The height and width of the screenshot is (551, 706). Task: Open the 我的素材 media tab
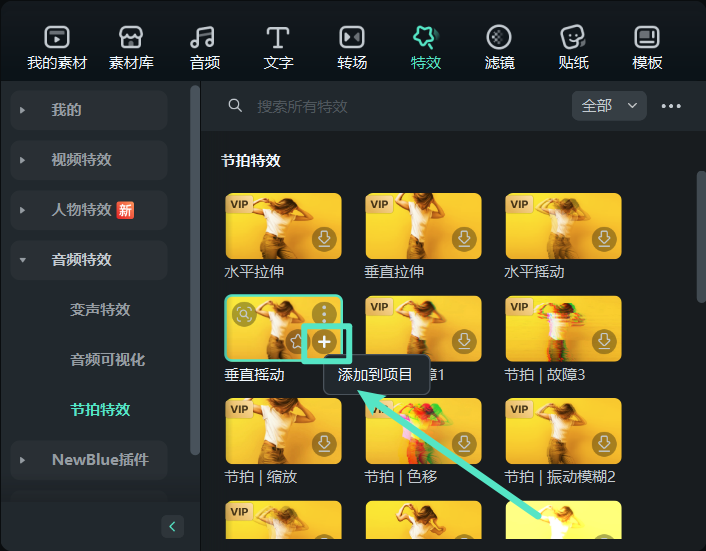click(x=57, y=48)
